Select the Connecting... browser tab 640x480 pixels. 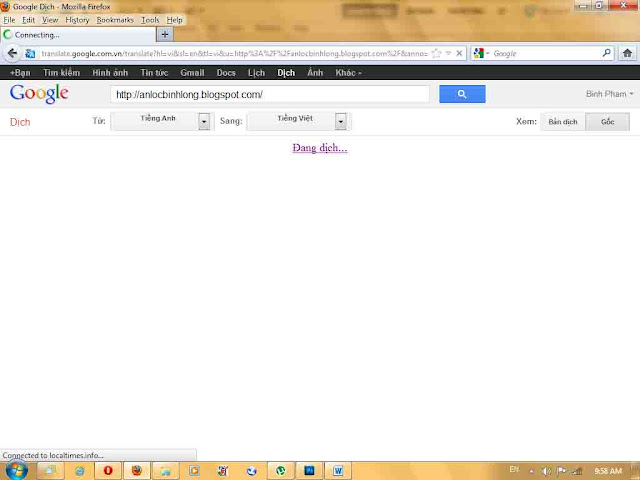tap(78, 35)
